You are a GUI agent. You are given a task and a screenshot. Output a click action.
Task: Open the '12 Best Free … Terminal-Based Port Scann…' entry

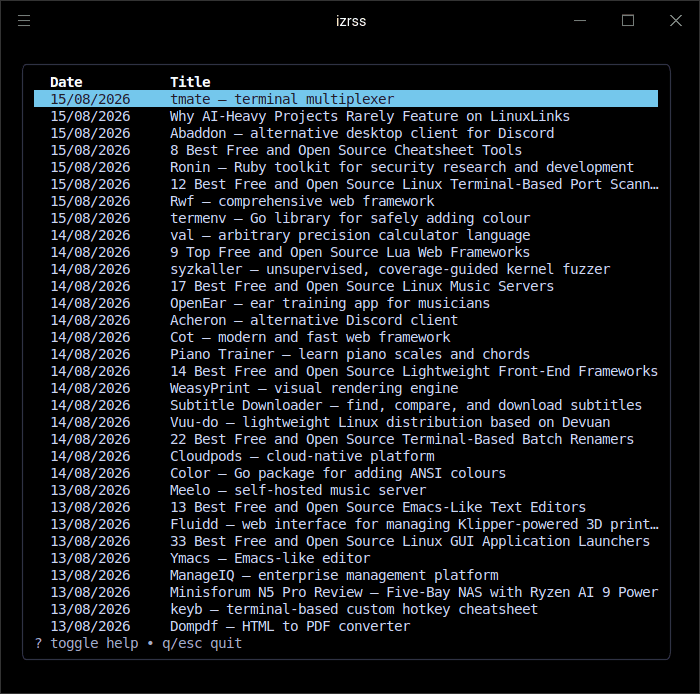pyautogui.click(x=346, y=184)
